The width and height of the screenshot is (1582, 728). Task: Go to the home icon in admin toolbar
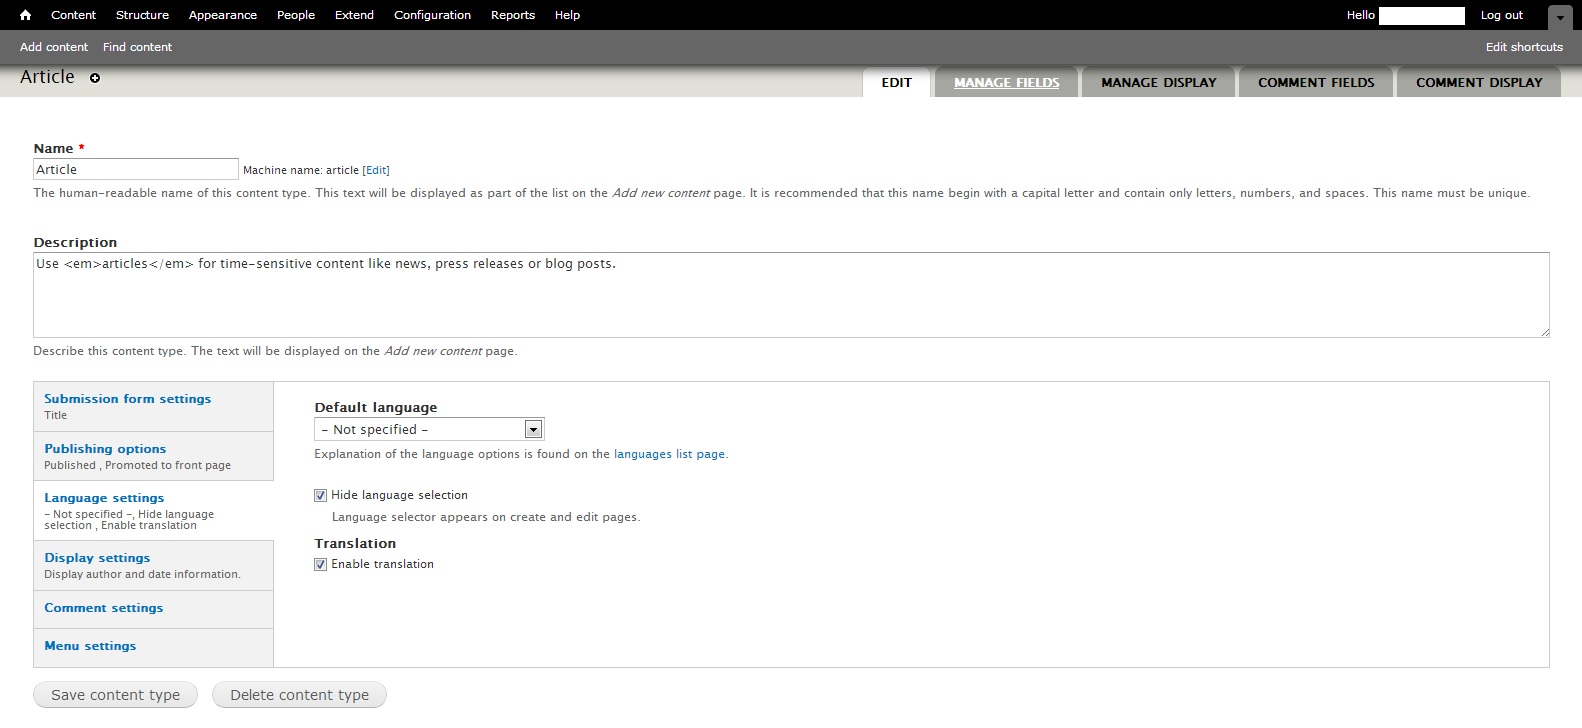[x=26, y=15]
